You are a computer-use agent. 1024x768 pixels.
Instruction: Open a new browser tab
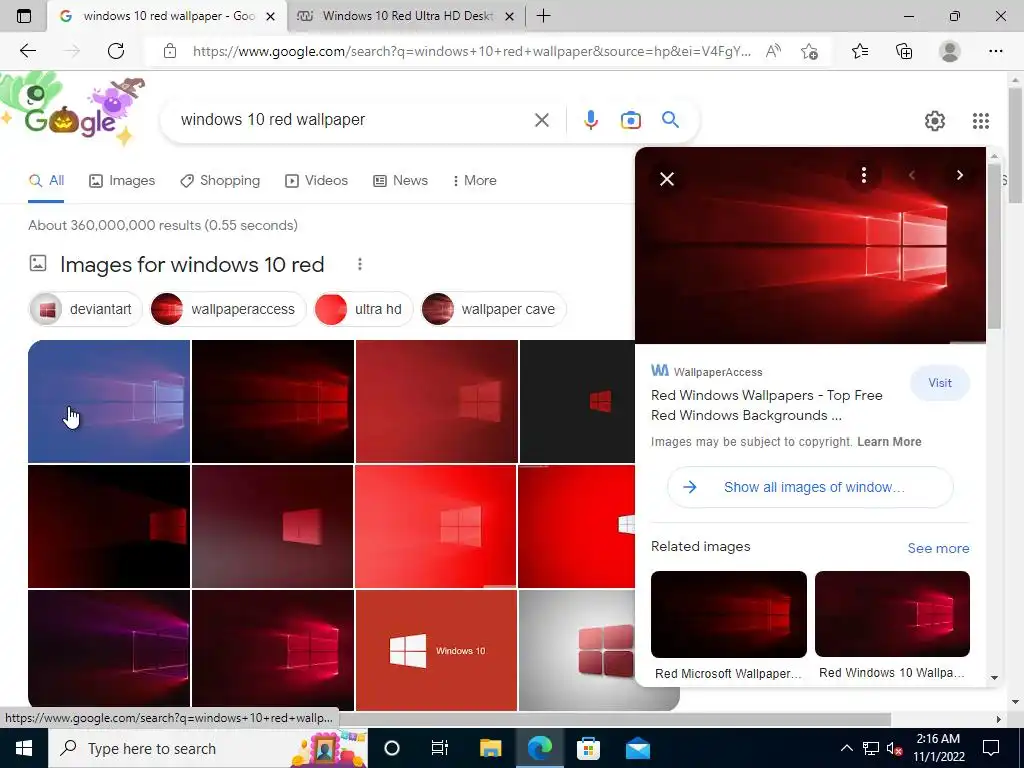(x=543, y=16)
